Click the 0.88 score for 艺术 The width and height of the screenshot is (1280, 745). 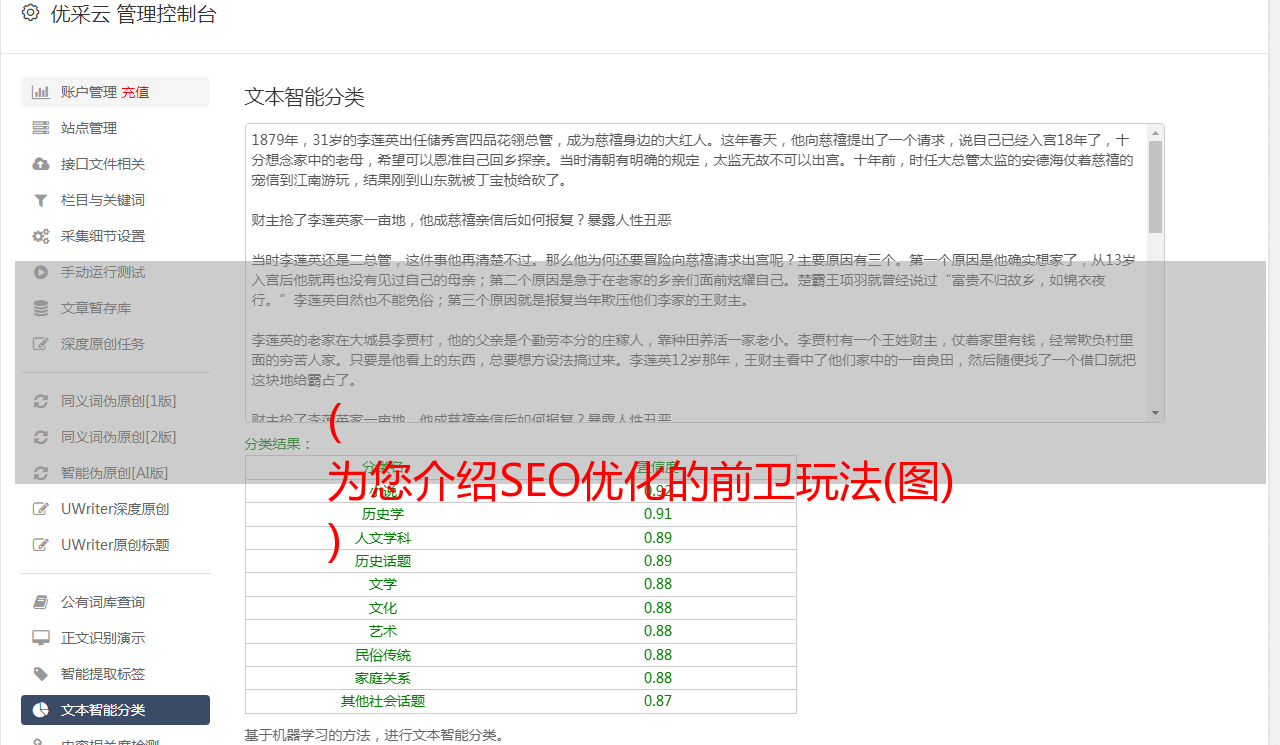coord(658,631)
